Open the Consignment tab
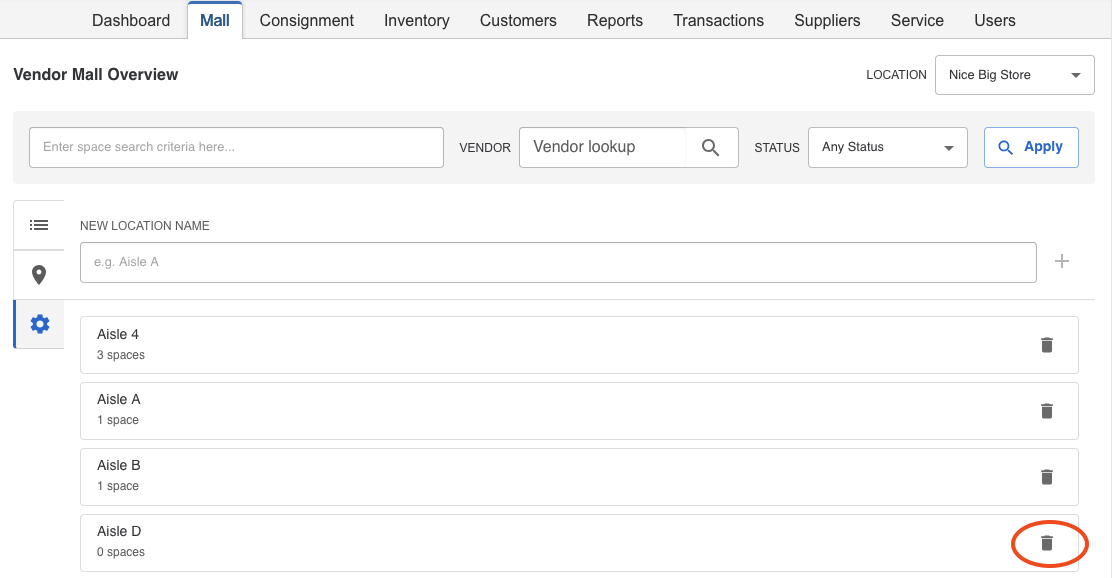1112x578 pixels. [306, 21]
